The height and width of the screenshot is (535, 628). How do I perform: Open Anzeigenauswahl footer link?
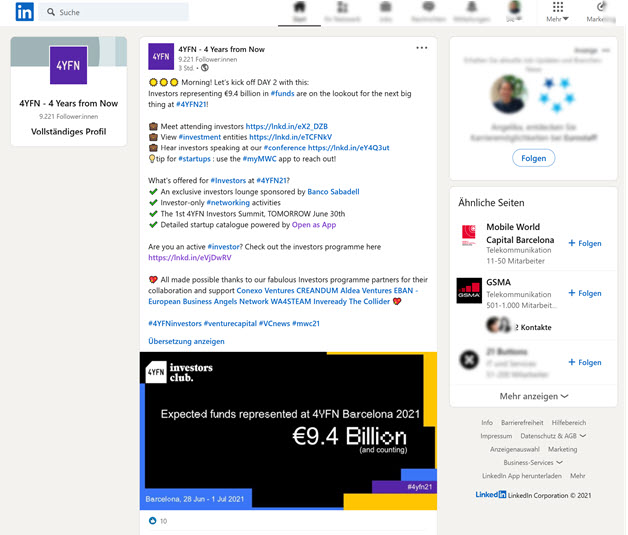pyautogui.click(x=515, y=449)
